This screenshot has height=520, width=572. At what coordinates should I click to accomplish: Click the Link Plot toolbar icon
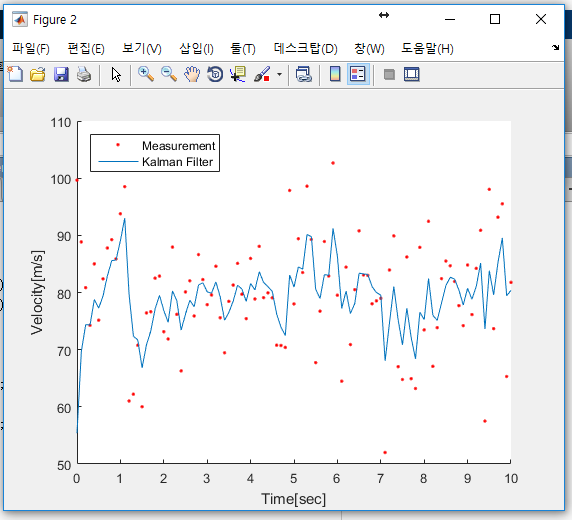304,74
